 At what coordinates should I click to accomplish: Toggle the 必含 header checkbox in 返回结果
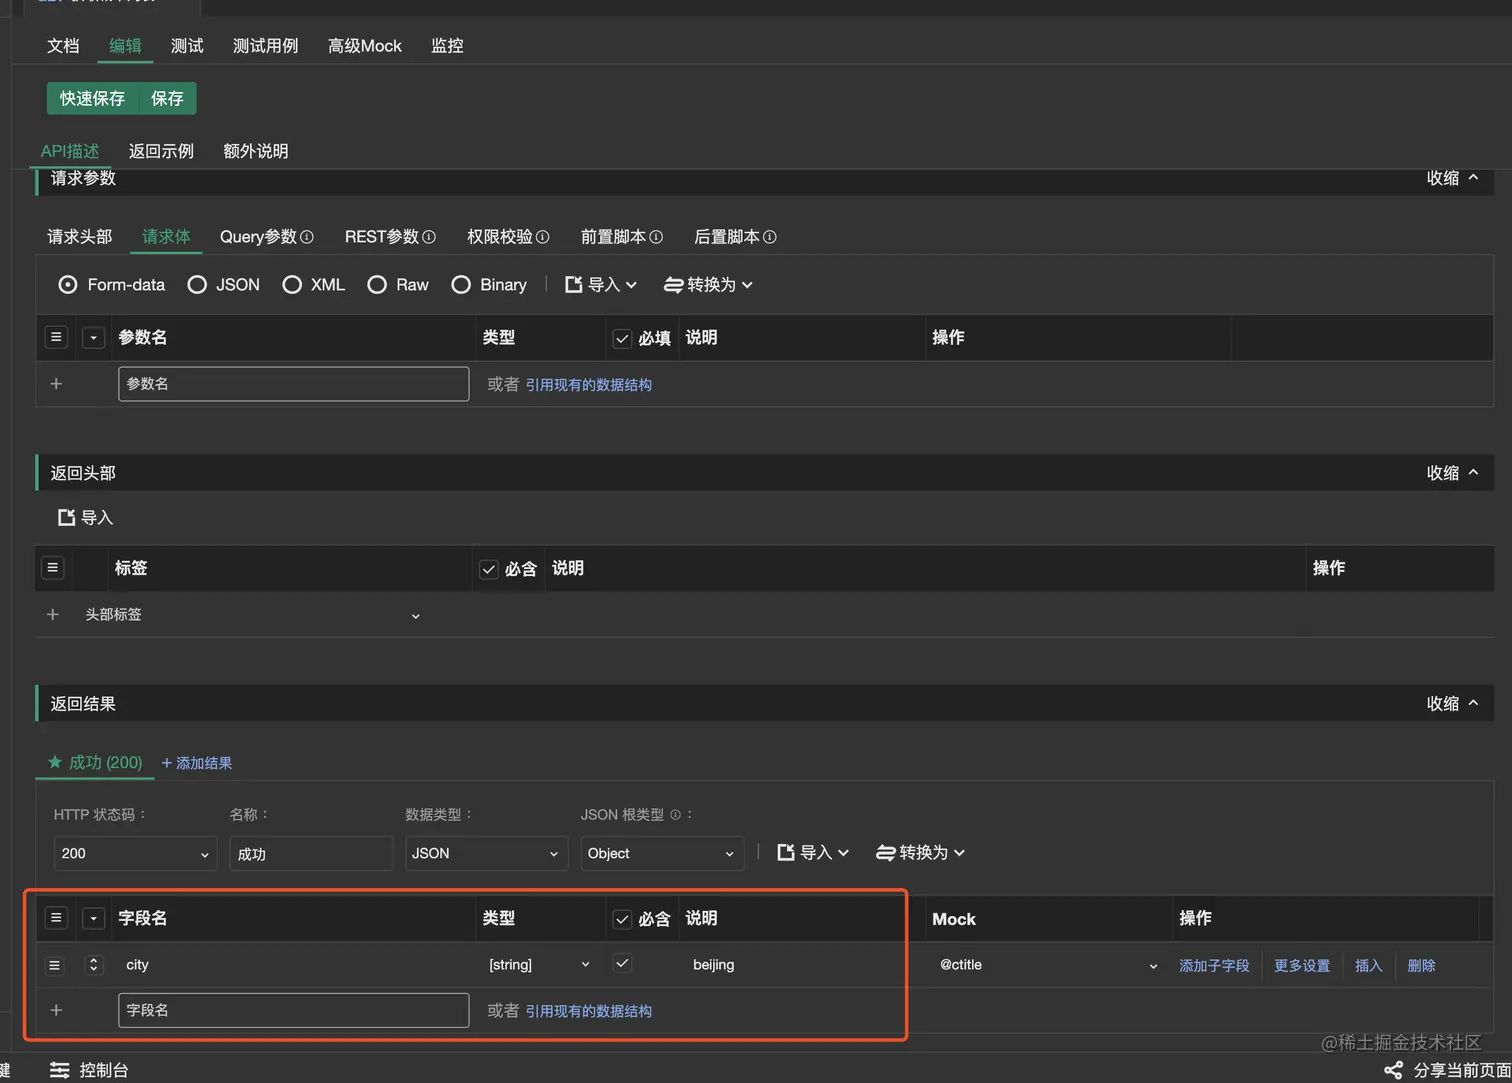click(622, 919)
